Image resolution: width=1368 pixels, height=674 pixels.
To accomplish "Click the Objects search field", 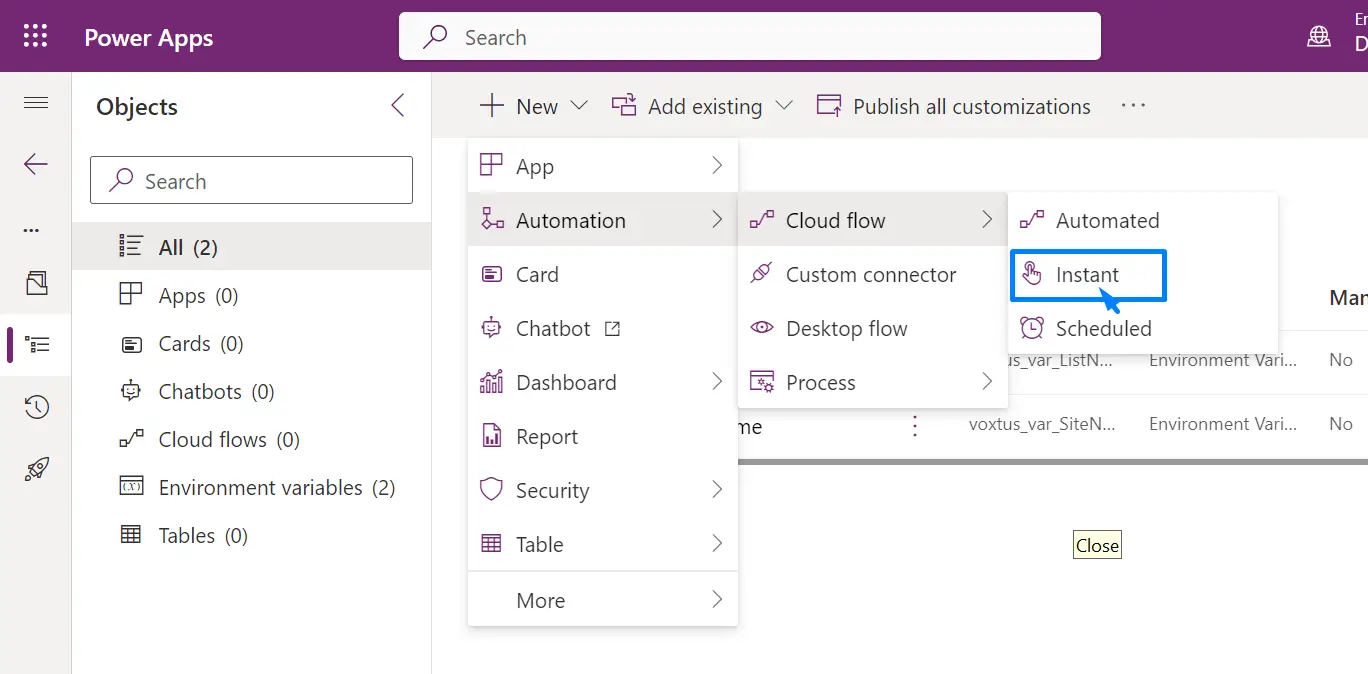I will click(x=251, y=181).
